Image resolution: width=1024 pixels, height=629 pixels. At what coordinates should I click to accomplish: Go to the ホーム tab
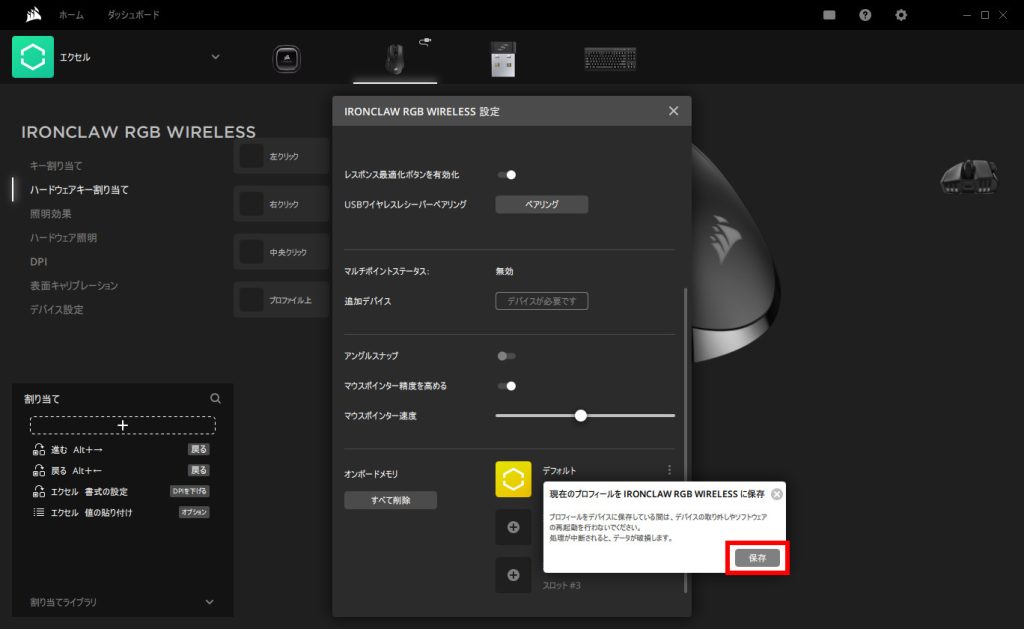click(71, 15)
